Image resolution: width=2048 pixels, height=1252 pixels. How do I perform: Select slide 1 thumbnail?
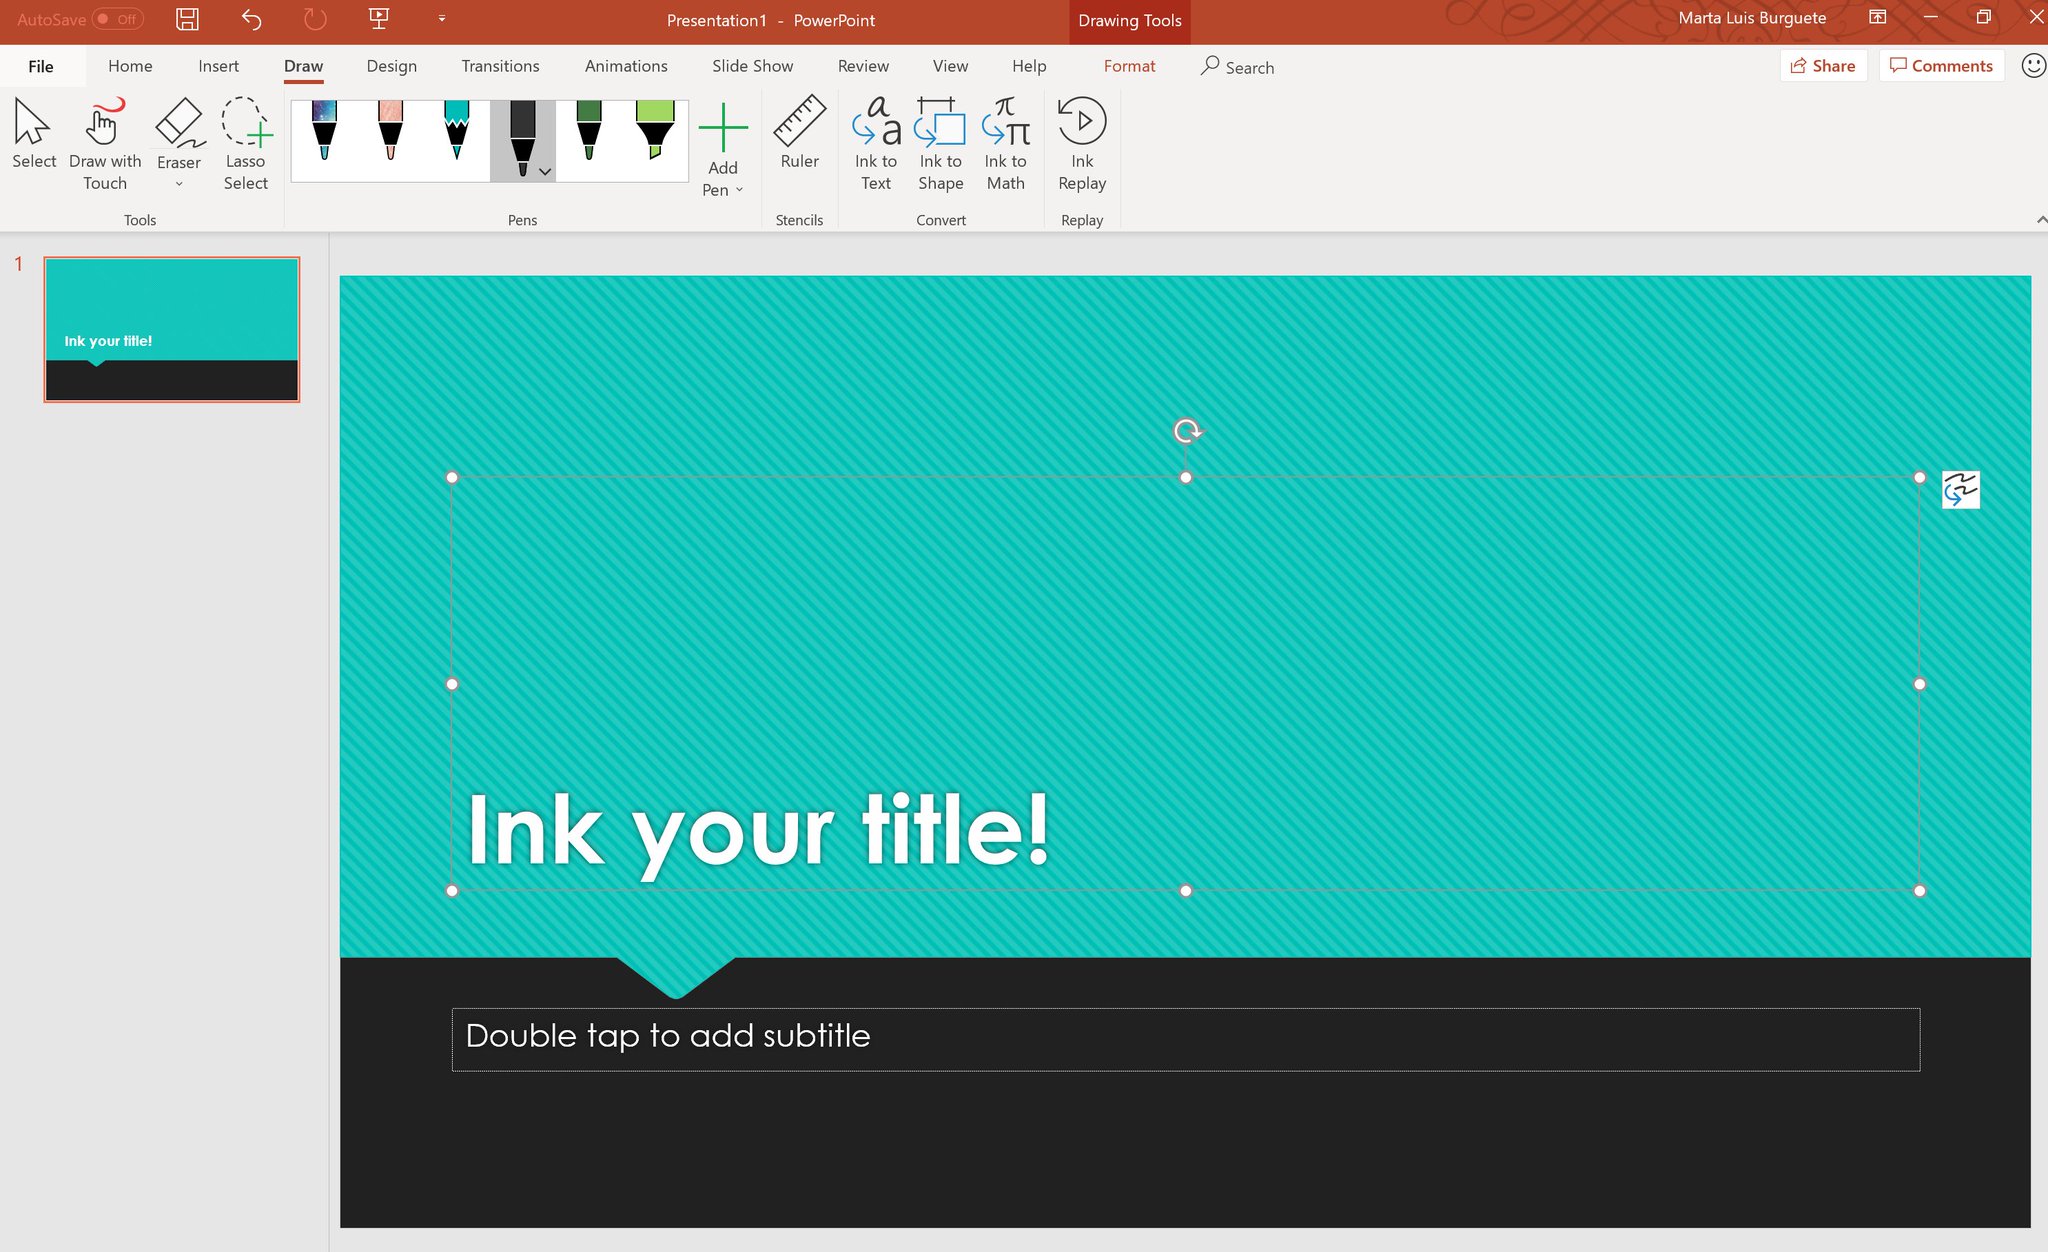tap(171, 330)
